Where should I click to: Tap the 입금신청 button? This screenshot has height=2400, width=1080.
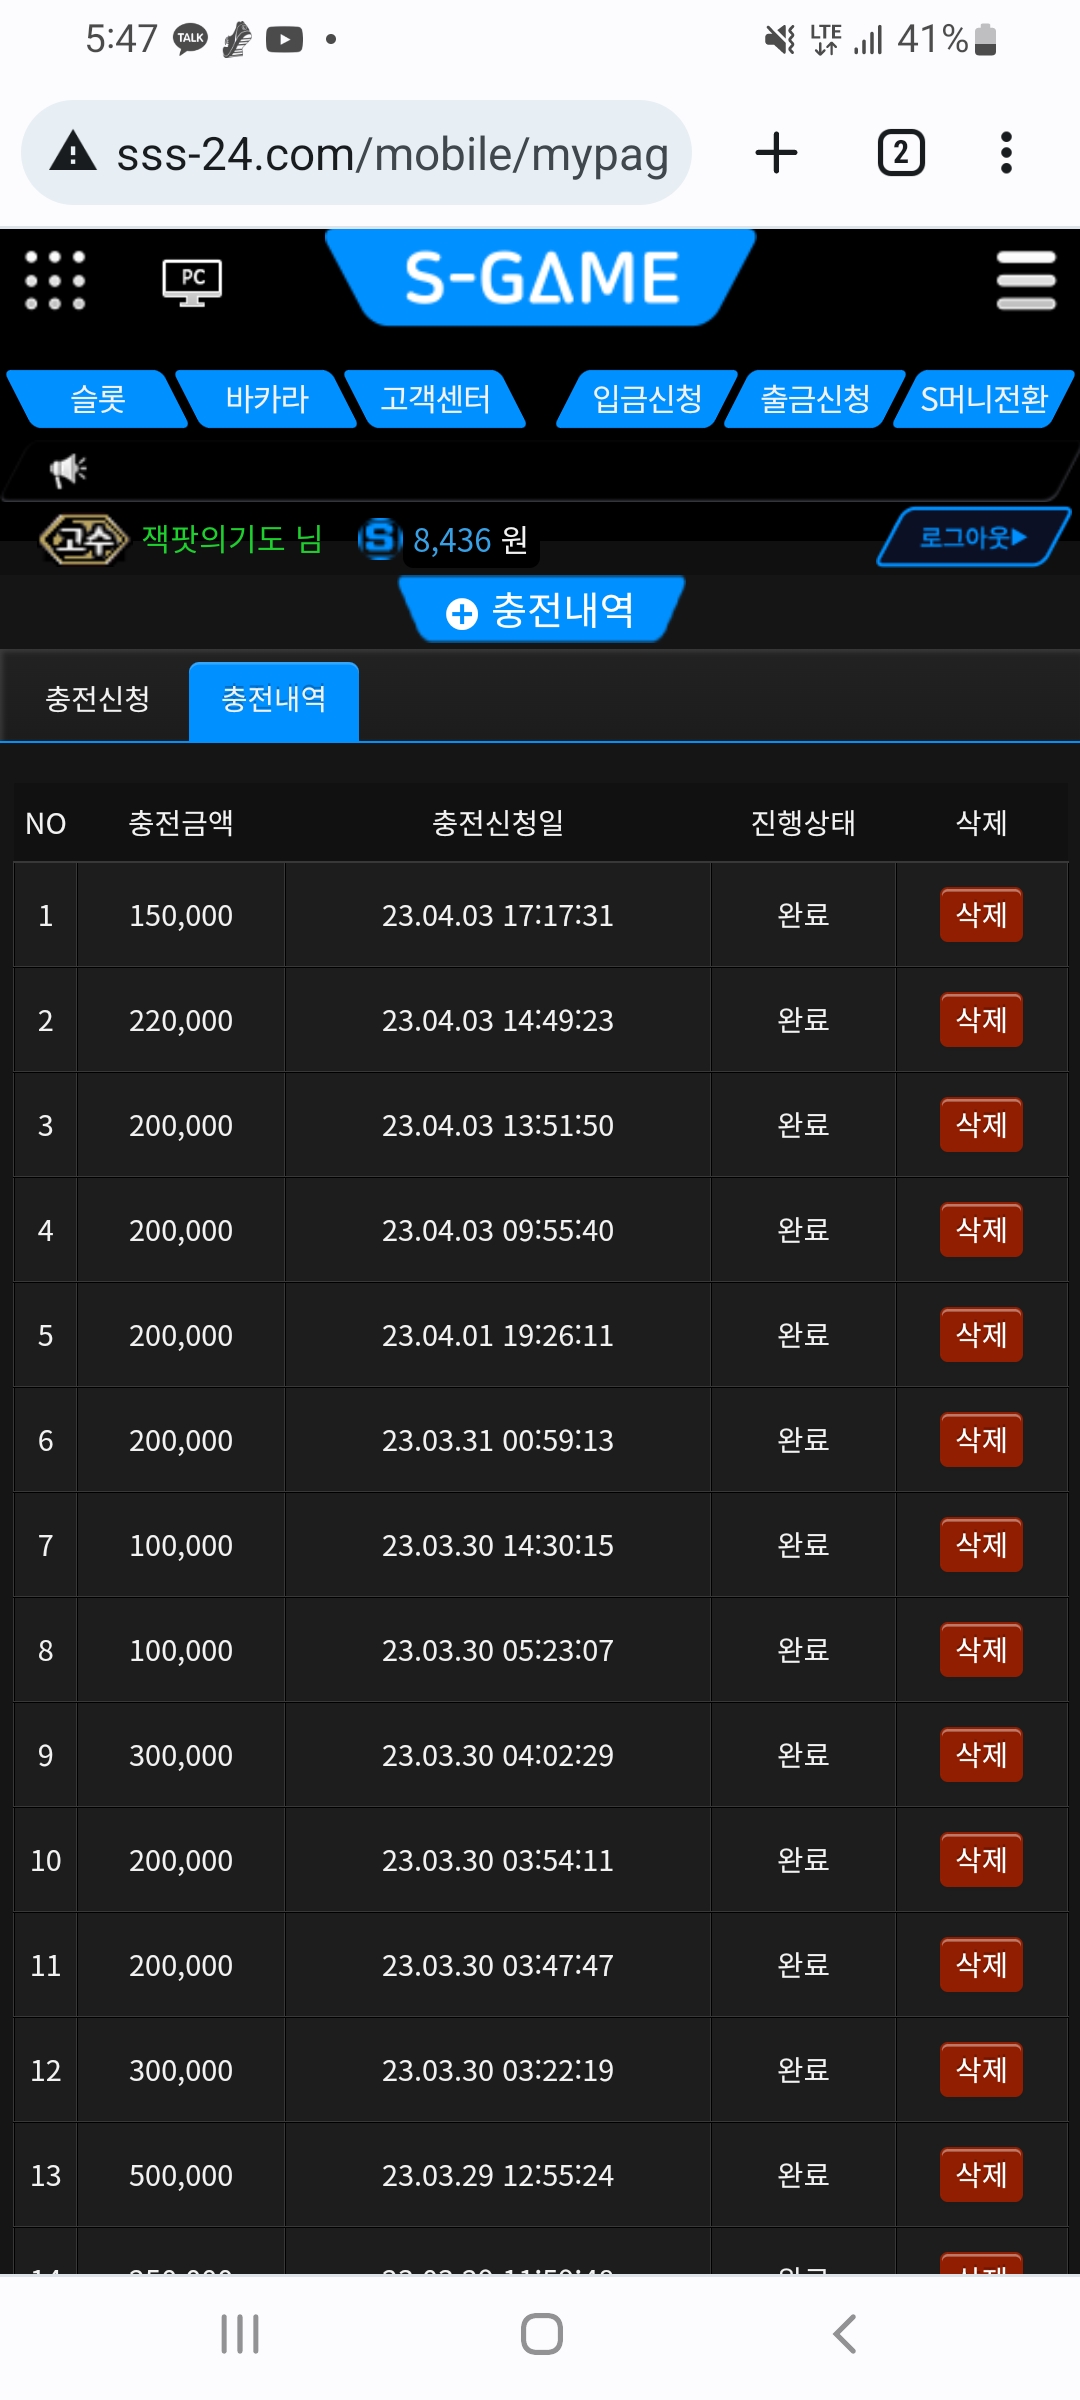click(x=647, y=399)
